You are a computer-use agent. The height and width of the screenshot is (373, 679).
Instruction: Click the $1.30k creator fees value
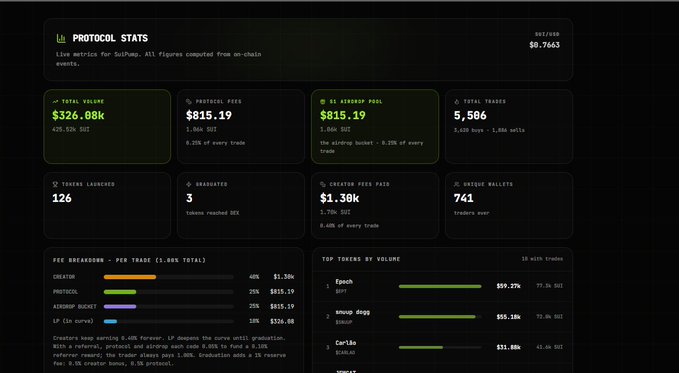(x=340, y=198)
